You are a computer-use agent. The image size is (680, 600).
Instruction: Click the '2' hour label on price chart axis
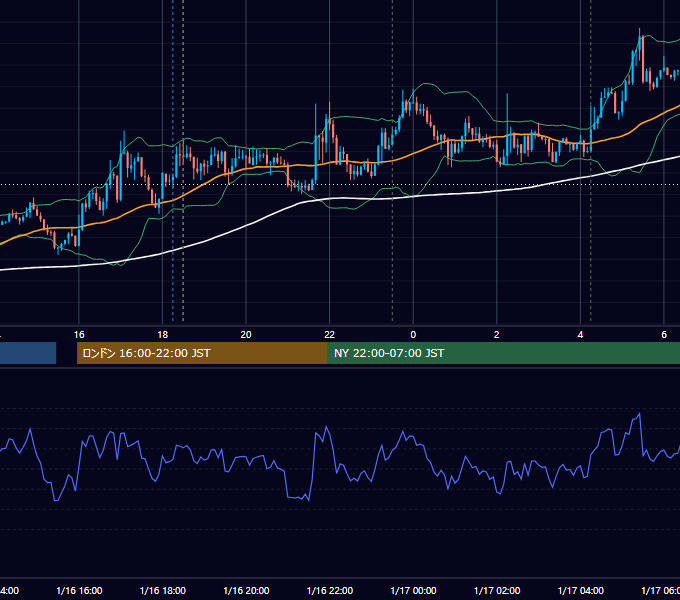[497, 335]
